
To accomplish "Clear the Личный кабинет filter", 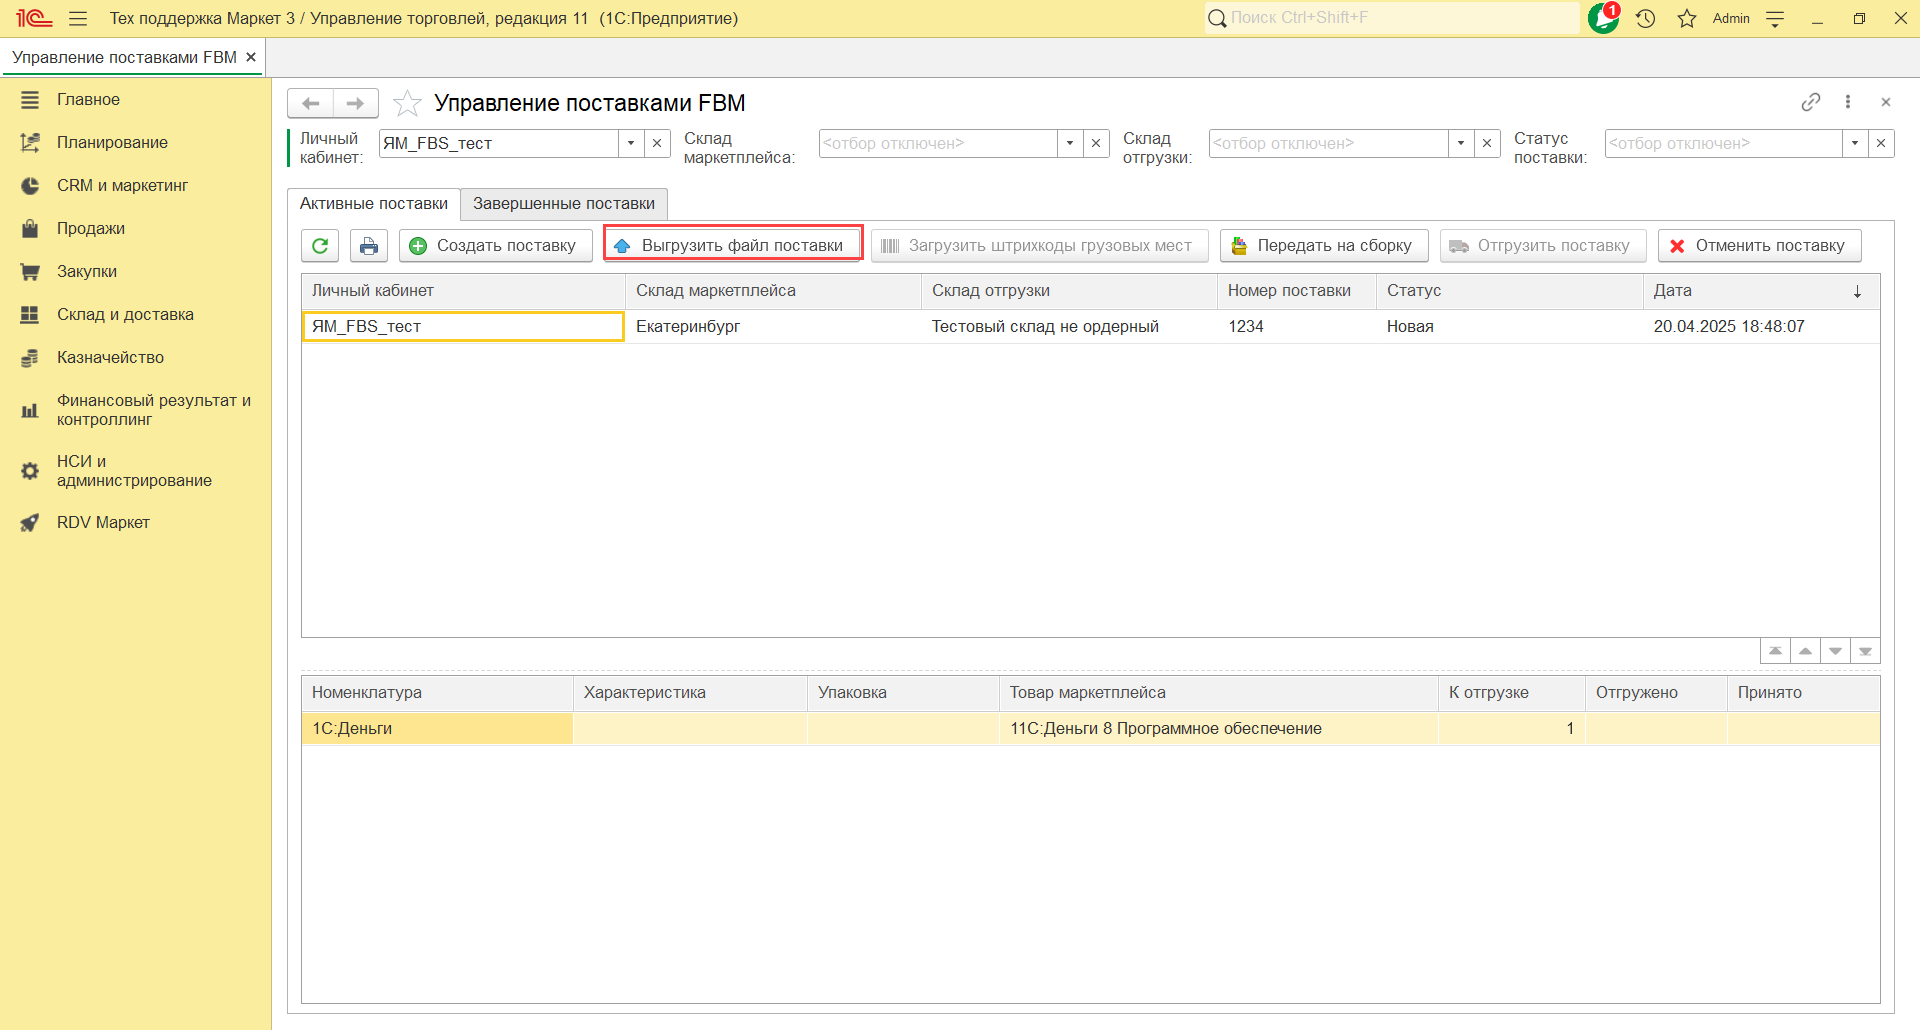I will pyautogui.click(x=657, y=143).
